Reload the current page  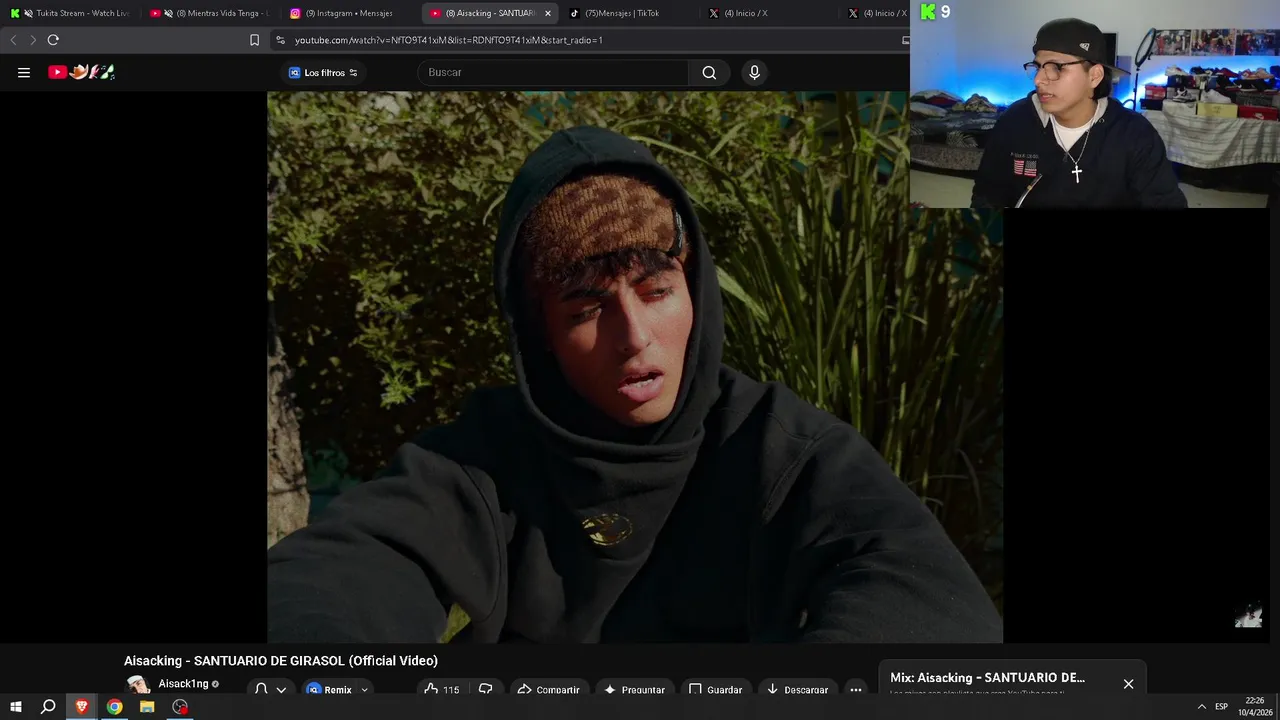pyautogui.click(x=53, y=40)
